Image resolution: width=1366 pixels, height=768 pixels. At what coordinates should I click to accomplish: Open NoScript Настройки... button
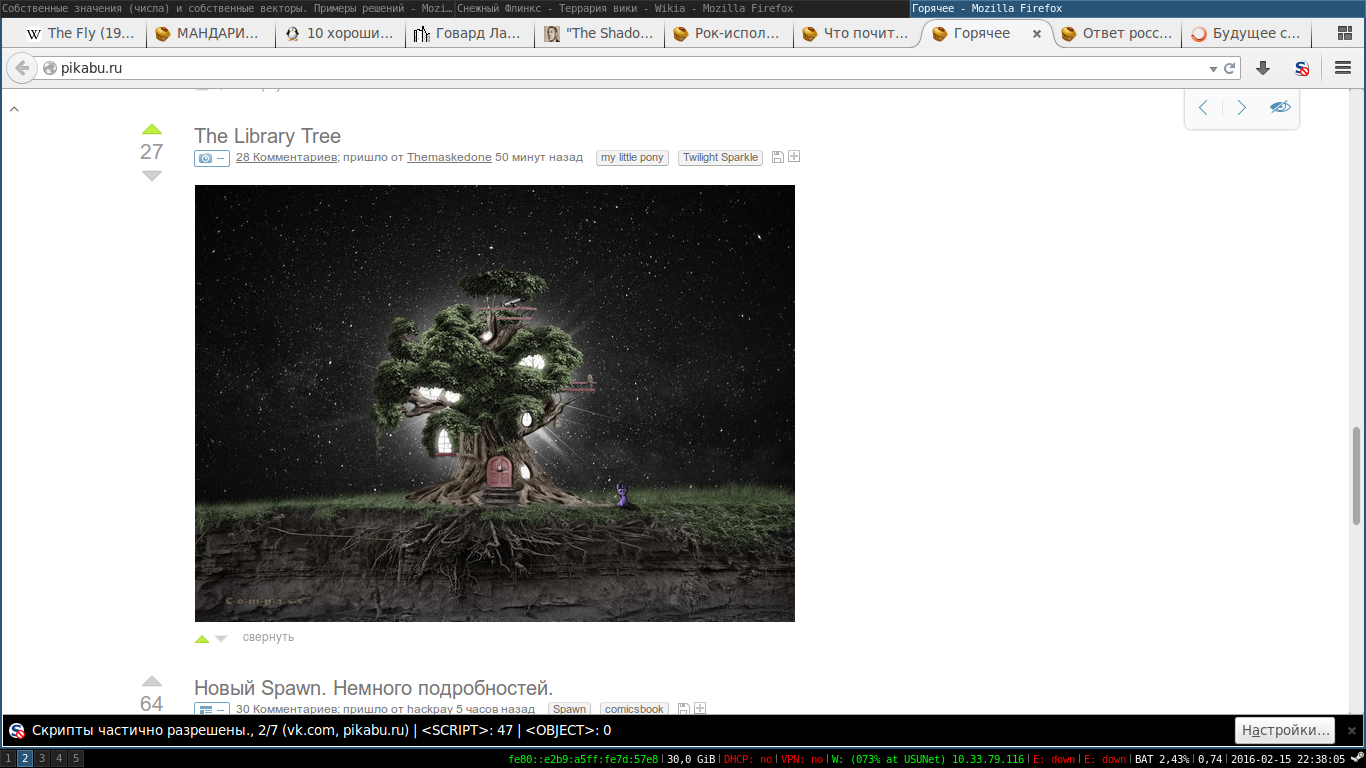[1285, 730]
